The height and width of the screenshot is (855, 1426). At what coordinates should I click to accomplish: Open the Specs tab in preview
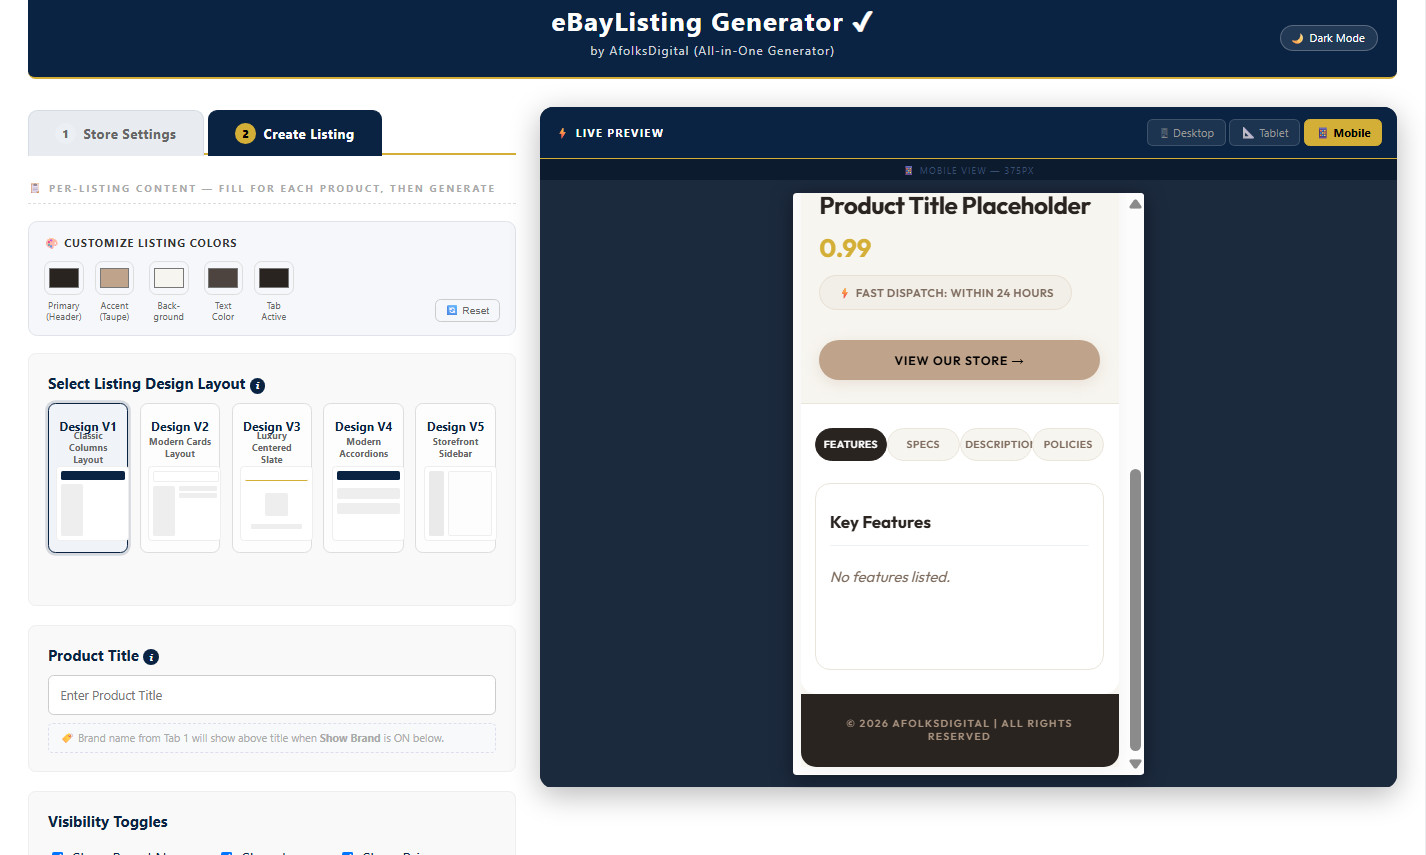(x=923, y=444)
